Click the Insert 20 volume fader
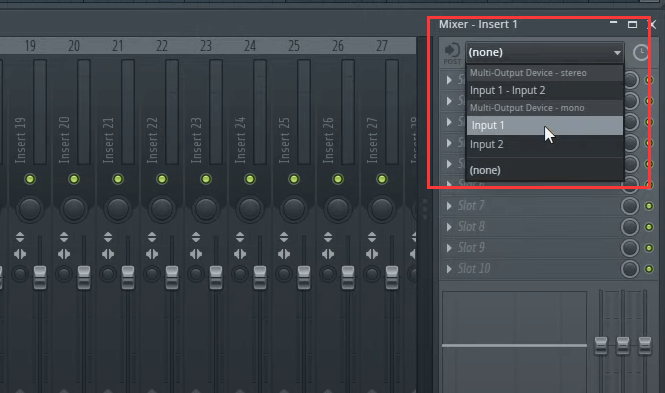 coord(84,278)
